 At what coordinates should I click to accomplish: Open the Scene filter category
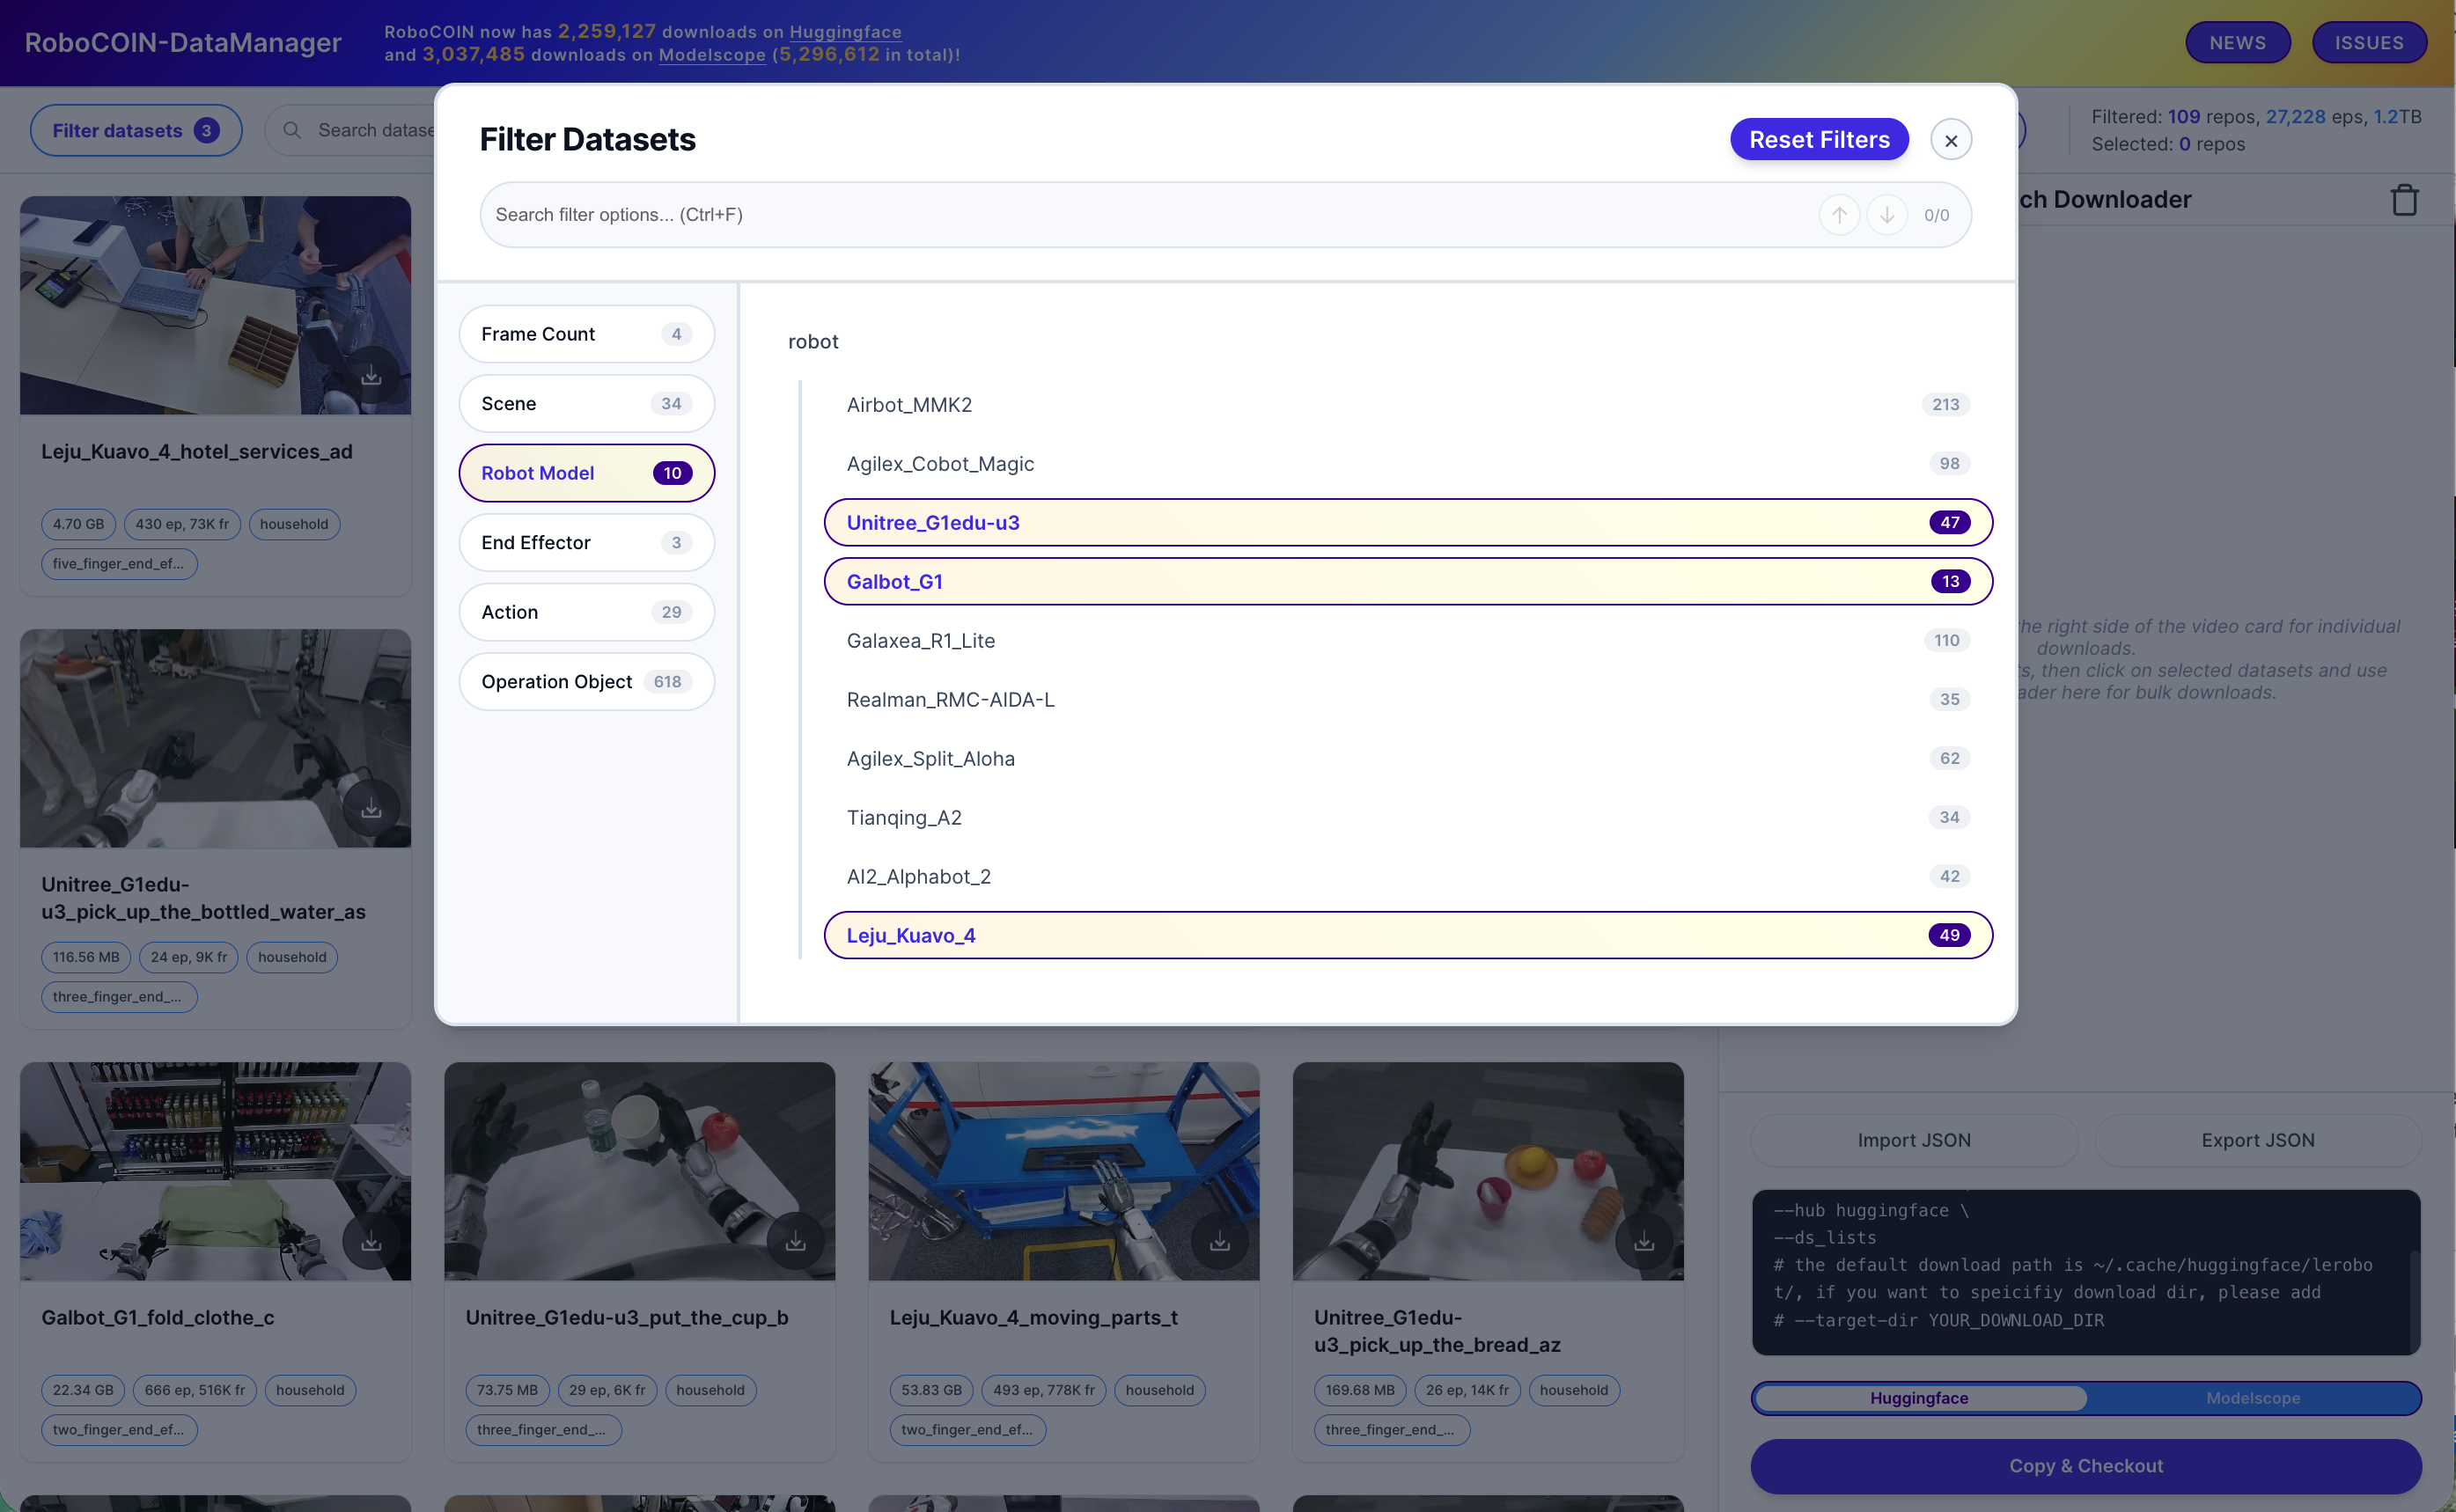click(586, 403)
